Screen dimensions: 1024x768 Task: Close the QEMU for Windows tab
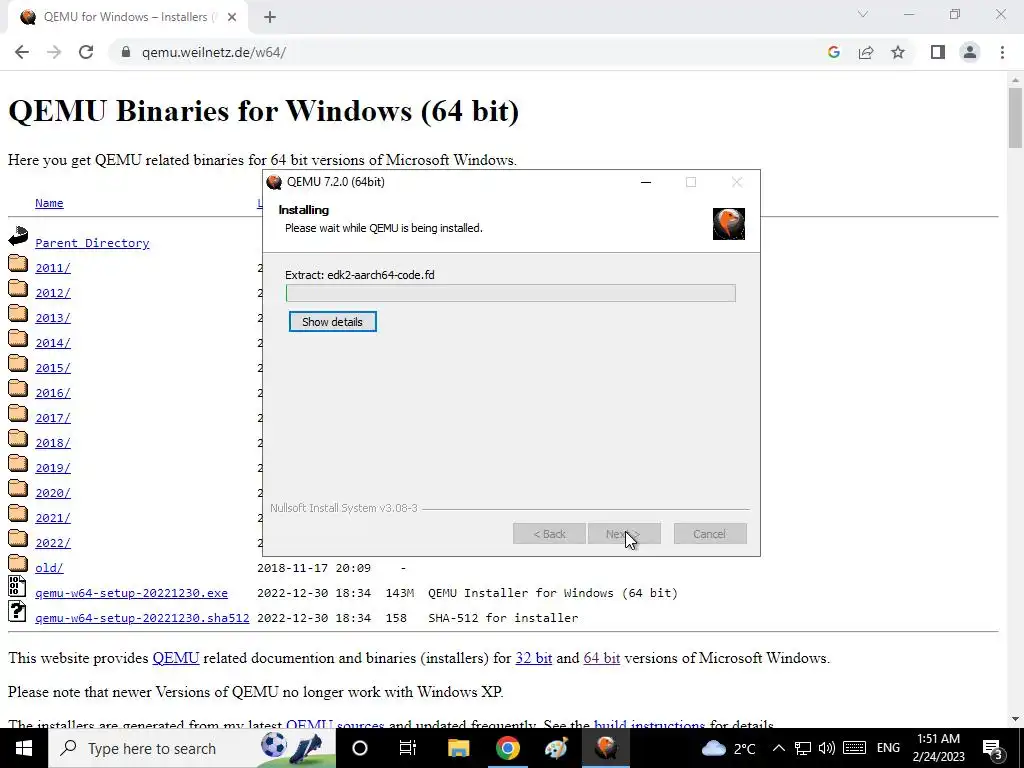click(232, 17)
